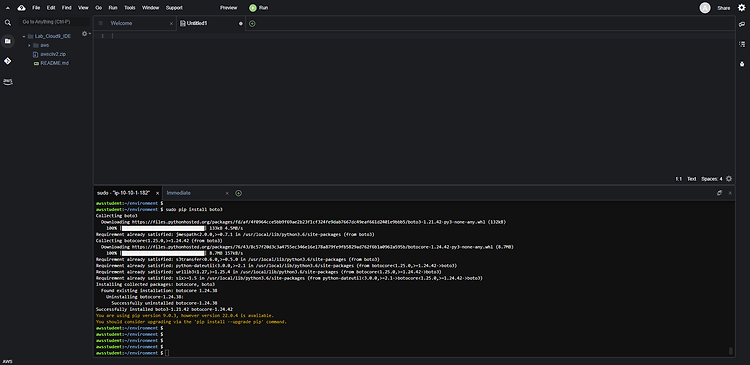Open the Source Control git panel
Image resolution: width=750 pixels, height=365 pixels.
click(x=8, y=61)
